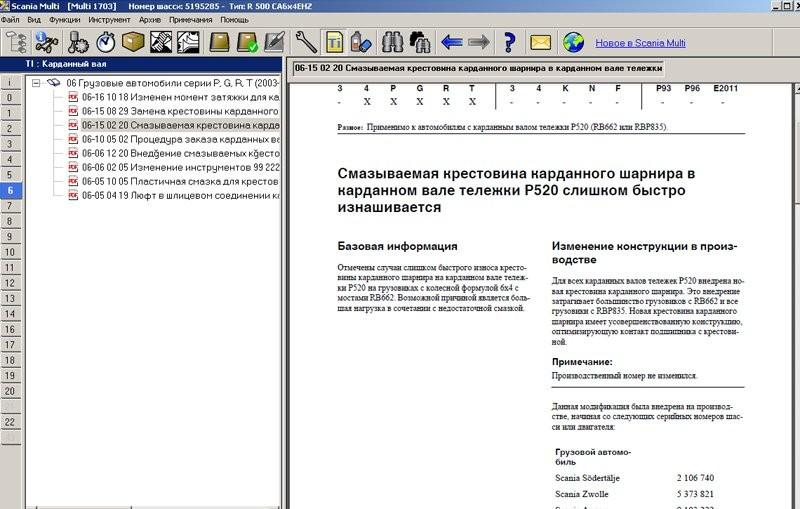
Task: Click the document title bar '06-15 02 20 Смазываемая крестовина'
Action: [479, 68]
